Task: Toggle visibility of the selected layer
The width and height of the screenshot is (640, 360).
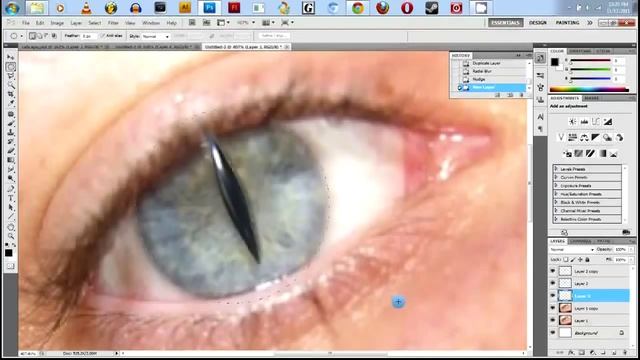Action: pyautogui.click(x=553, y=296)
